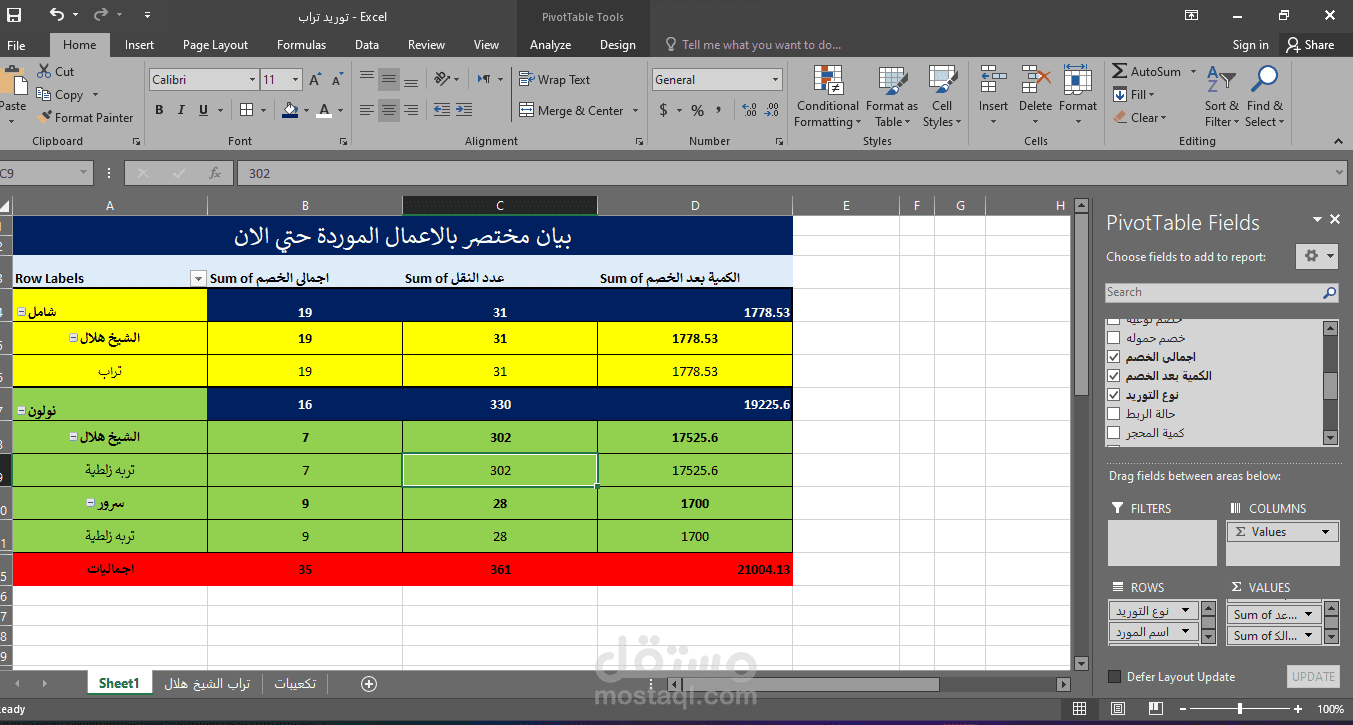The height and width of the screenshot is (725, 1353).
Task: Open the File menu
Action: point(16,45)
